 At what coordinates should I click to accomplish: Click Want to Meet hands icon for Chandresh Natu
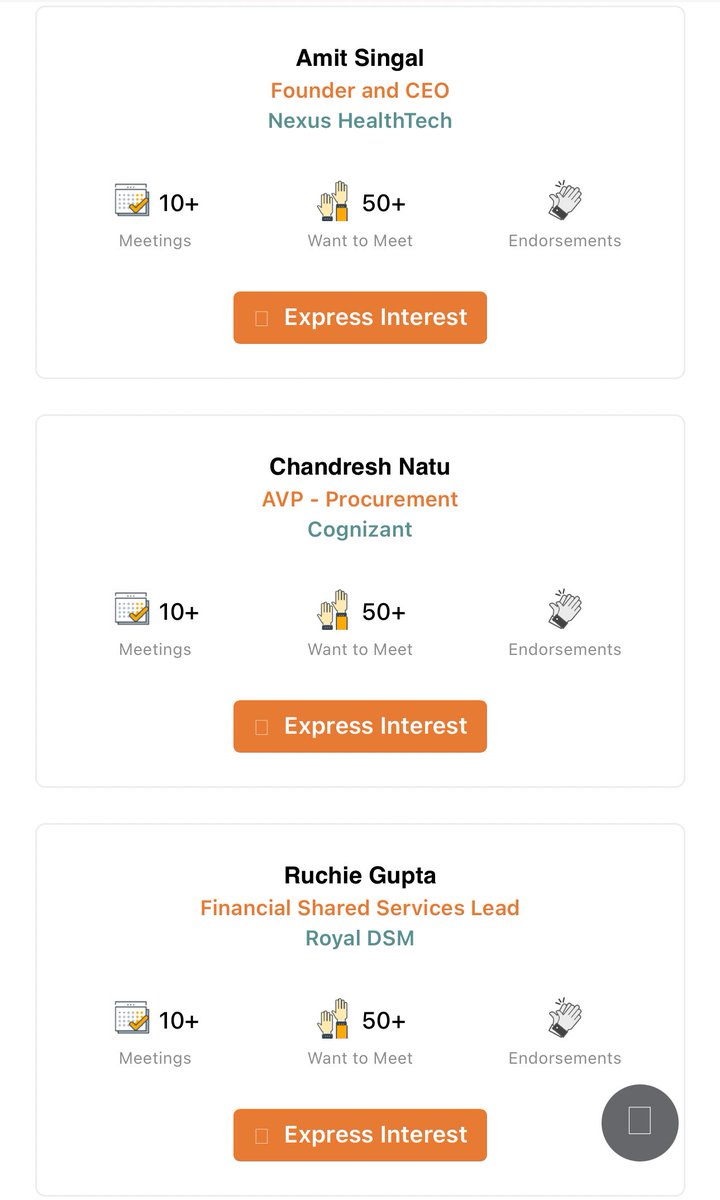333,609
